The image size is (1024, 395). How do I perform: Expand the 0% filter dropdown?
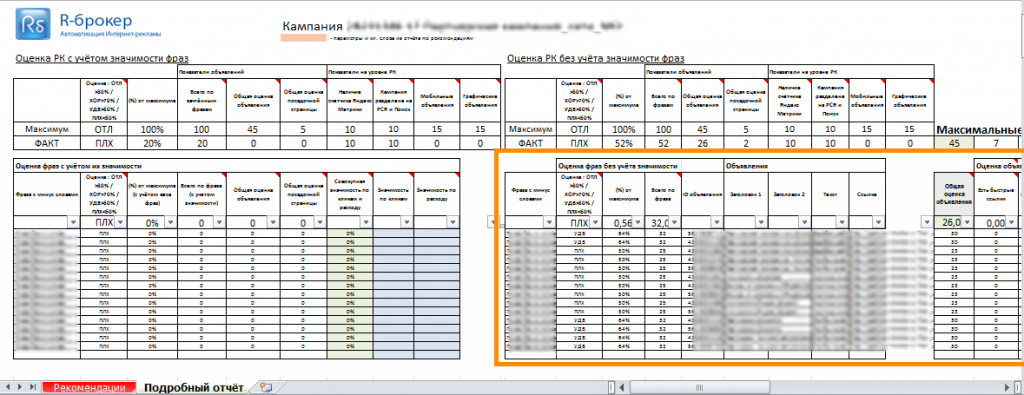(x=169, y=223)
